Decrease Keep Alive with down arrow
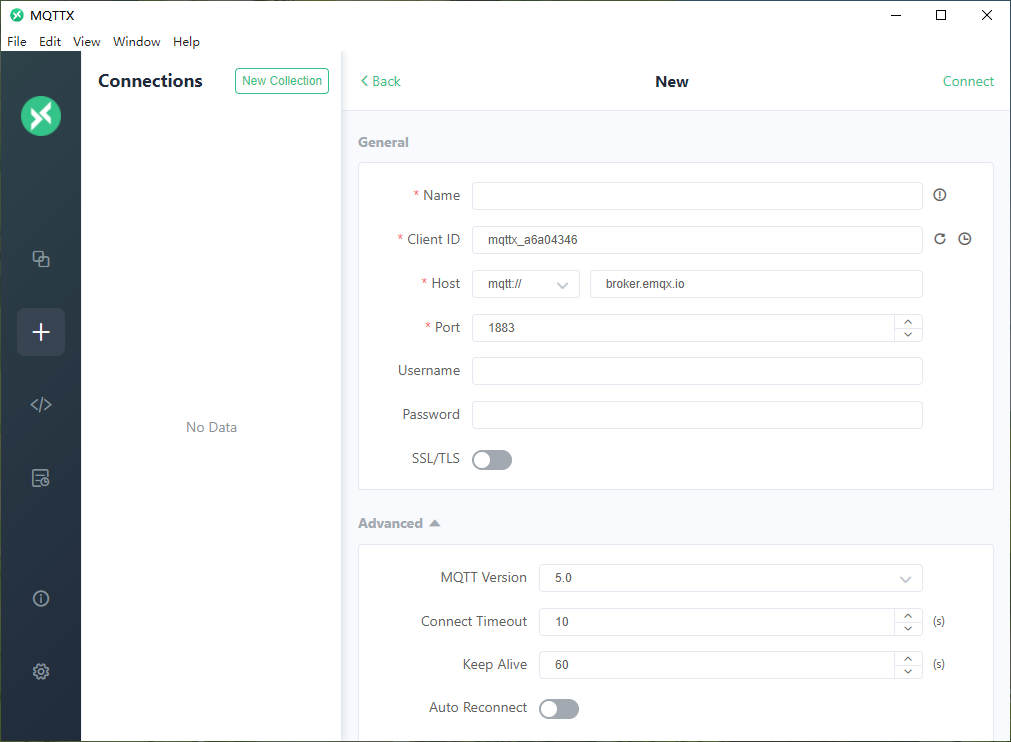The width and height of the screenshot is (1011, 742). click(x=908, y=671)
